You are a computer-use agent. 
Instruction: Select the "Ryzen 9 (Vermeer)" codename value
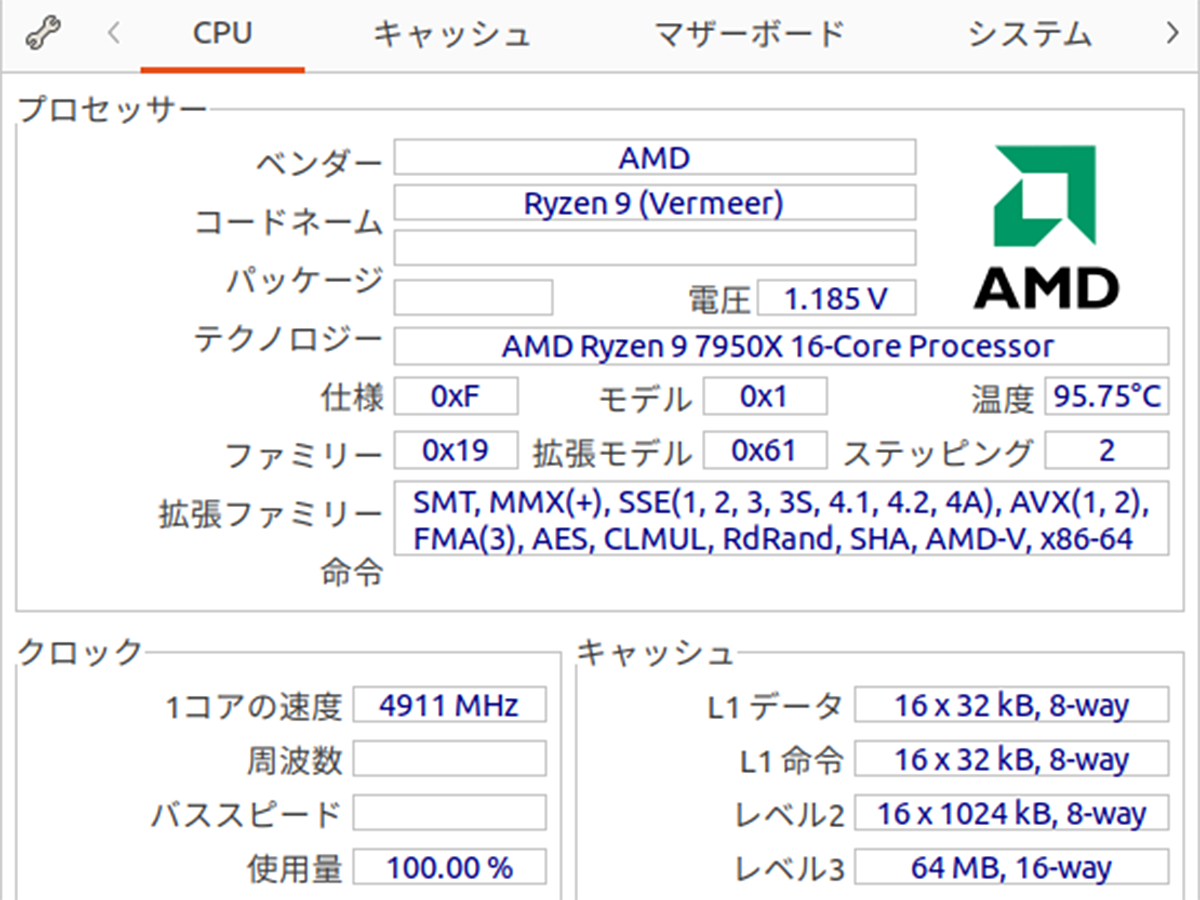tap(655, 203)
